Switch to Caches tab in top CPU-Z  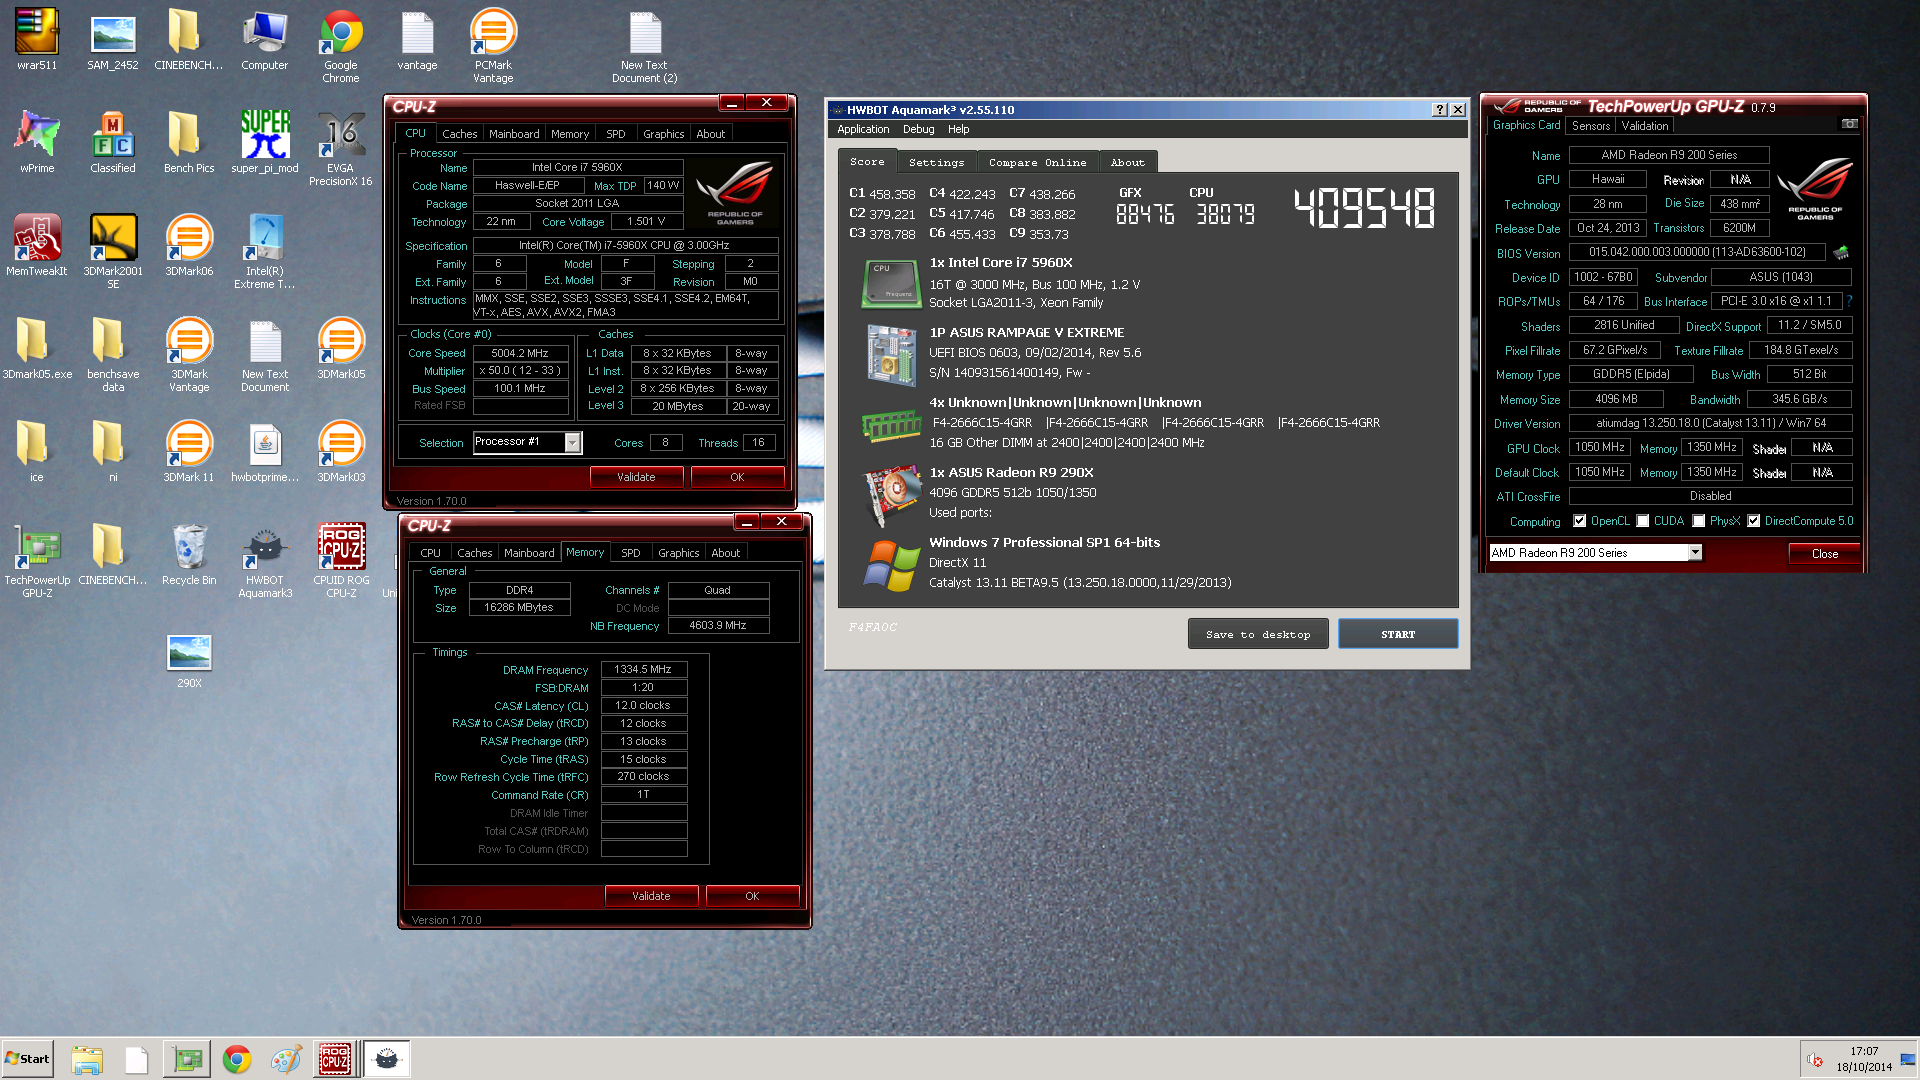[x=459, y=133]
